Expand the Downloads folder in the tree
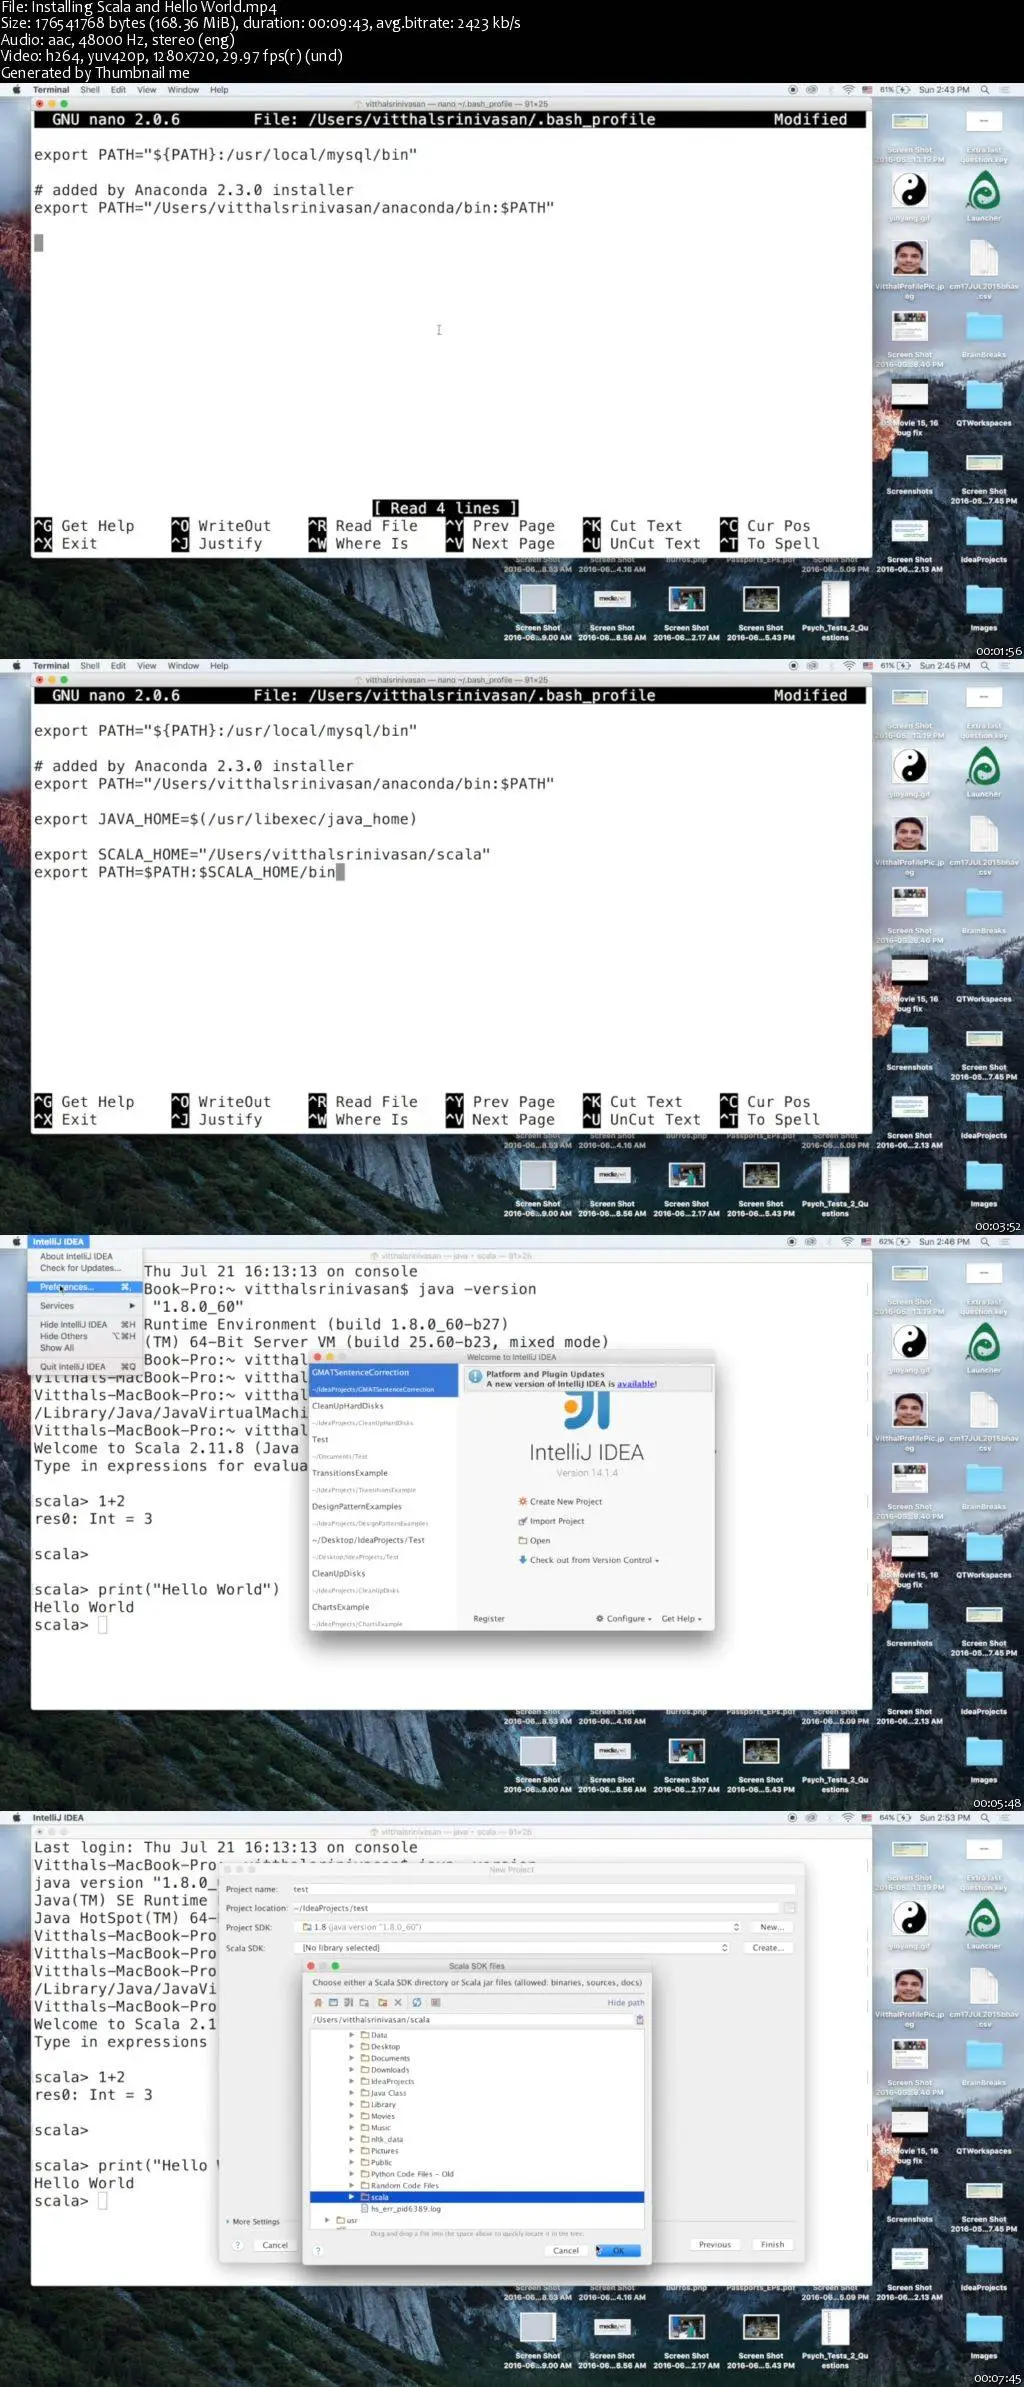This screenshot has height=2387, width=1024. click(x=351, y=2070)
